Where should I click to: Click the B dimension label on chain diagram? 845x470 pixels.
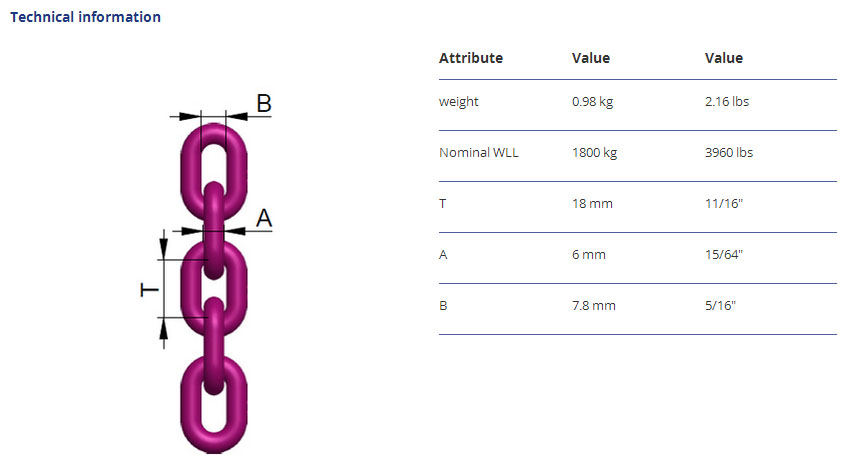pos(263,103)
